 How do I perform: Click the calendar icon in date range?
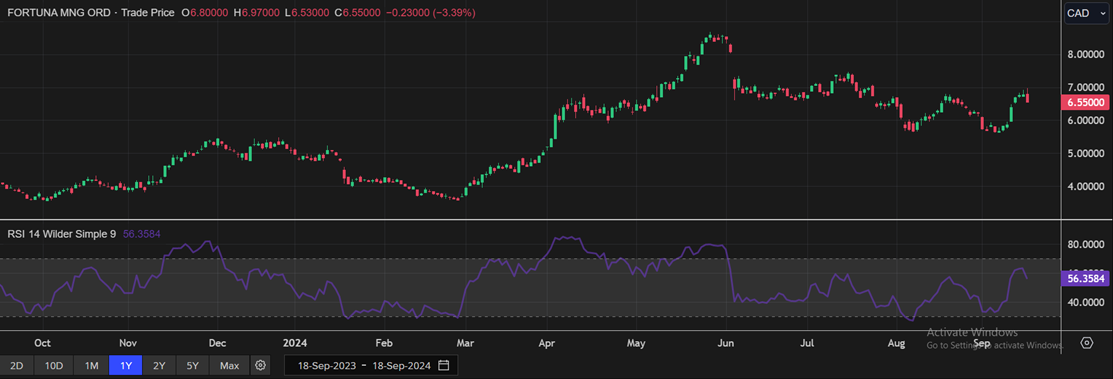444,366
